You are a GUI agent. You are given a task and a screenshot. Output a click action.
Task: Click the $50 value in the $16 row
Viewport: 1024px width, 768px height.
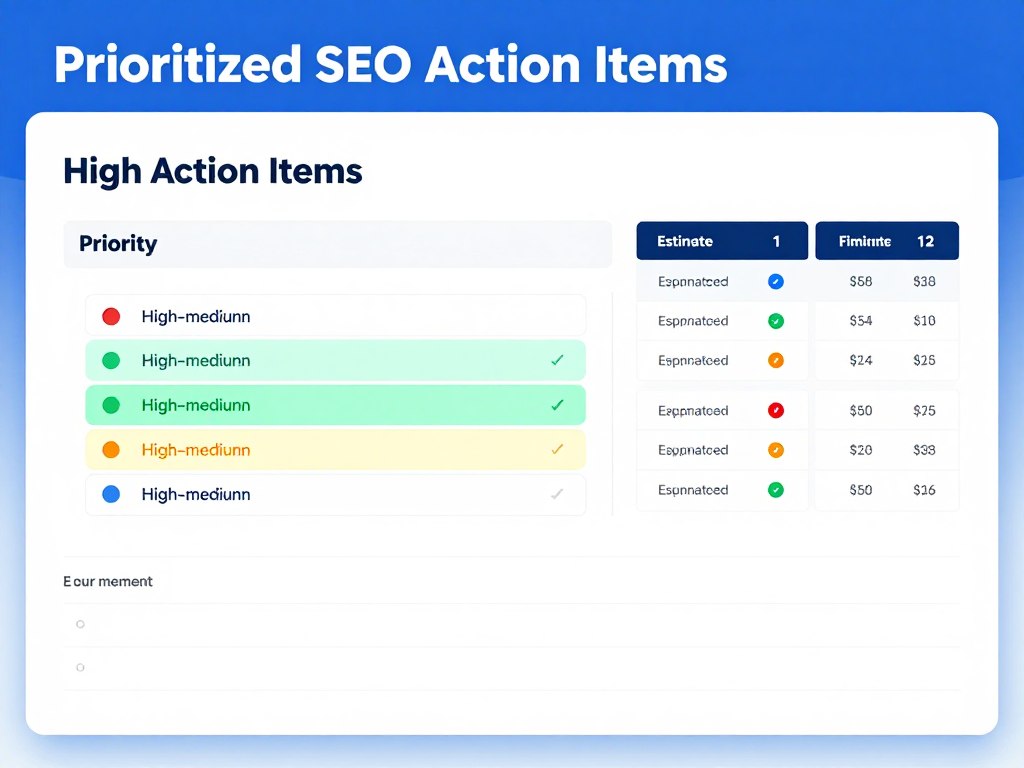click(861, 490)
